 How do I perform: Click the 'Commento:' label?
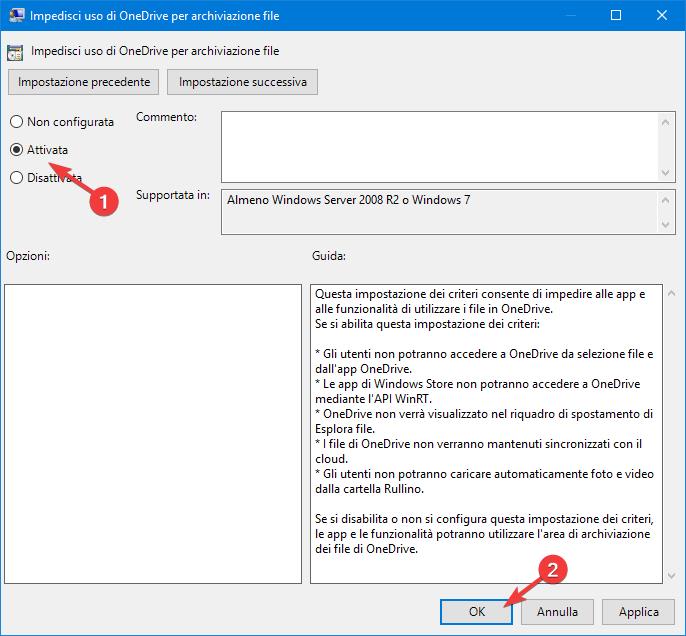[x=166, y=117]
